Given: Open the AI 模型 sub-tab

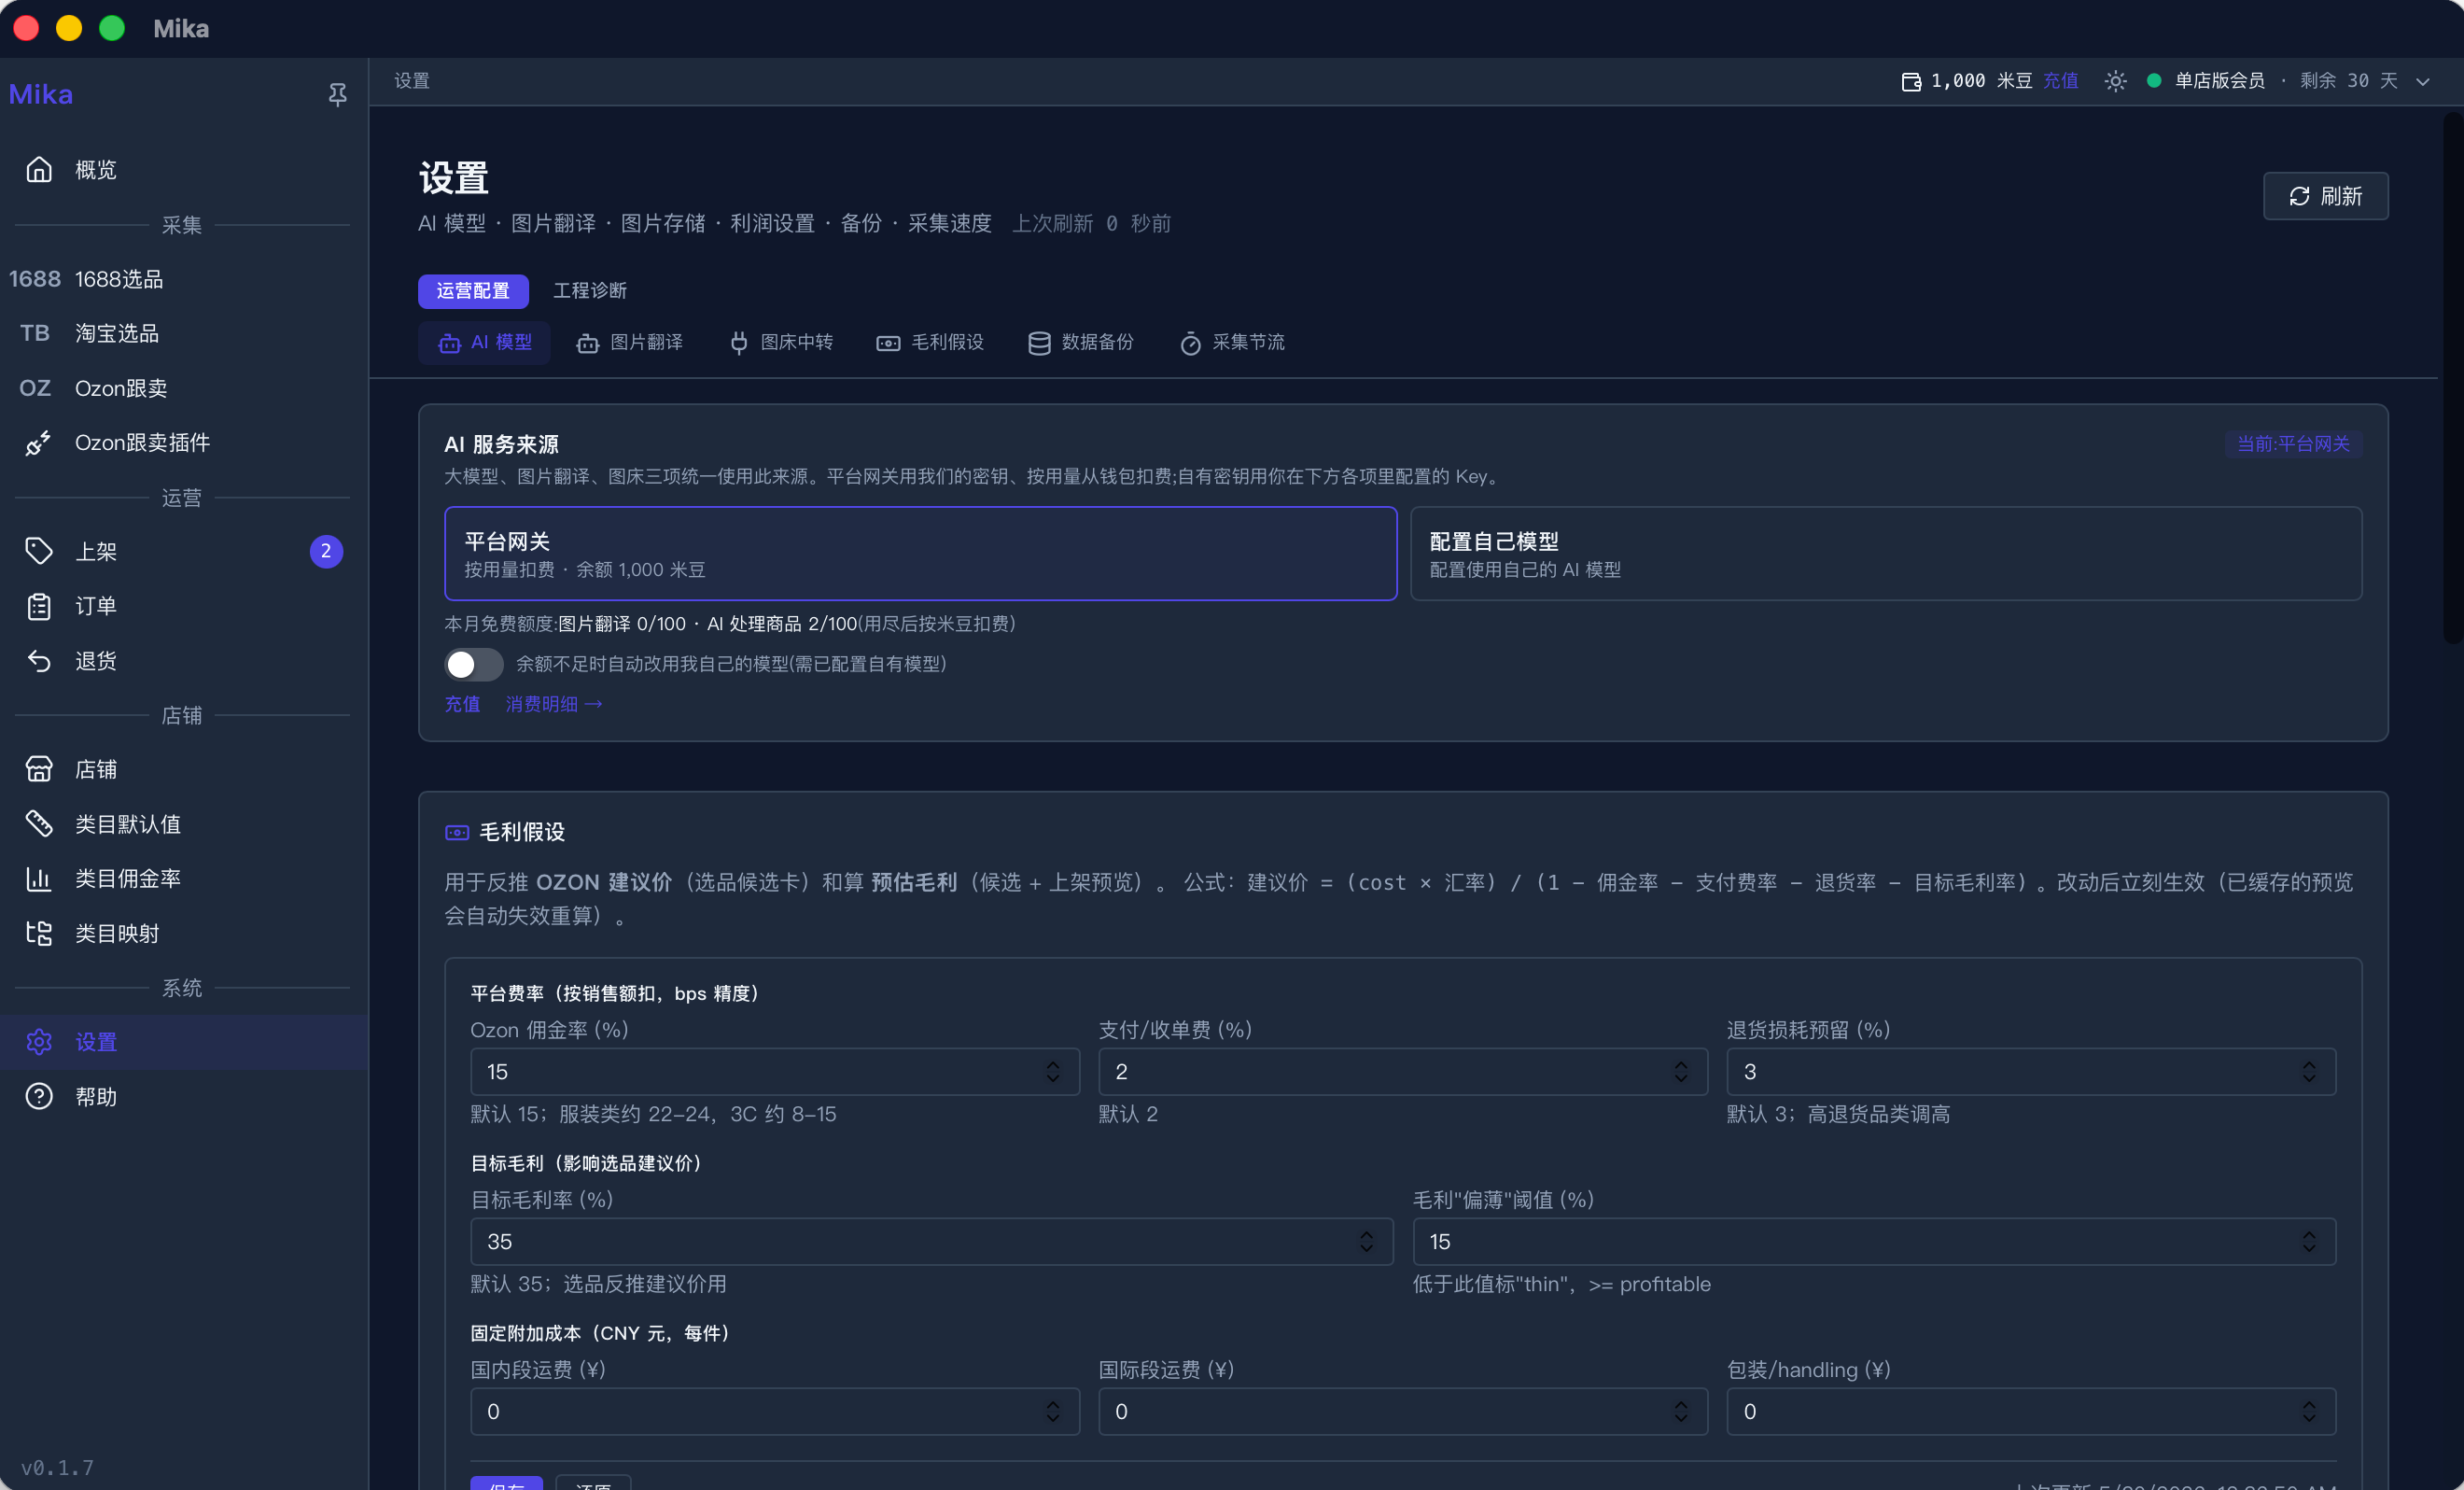Looking at the screenshot, I should tap(485, 343).
